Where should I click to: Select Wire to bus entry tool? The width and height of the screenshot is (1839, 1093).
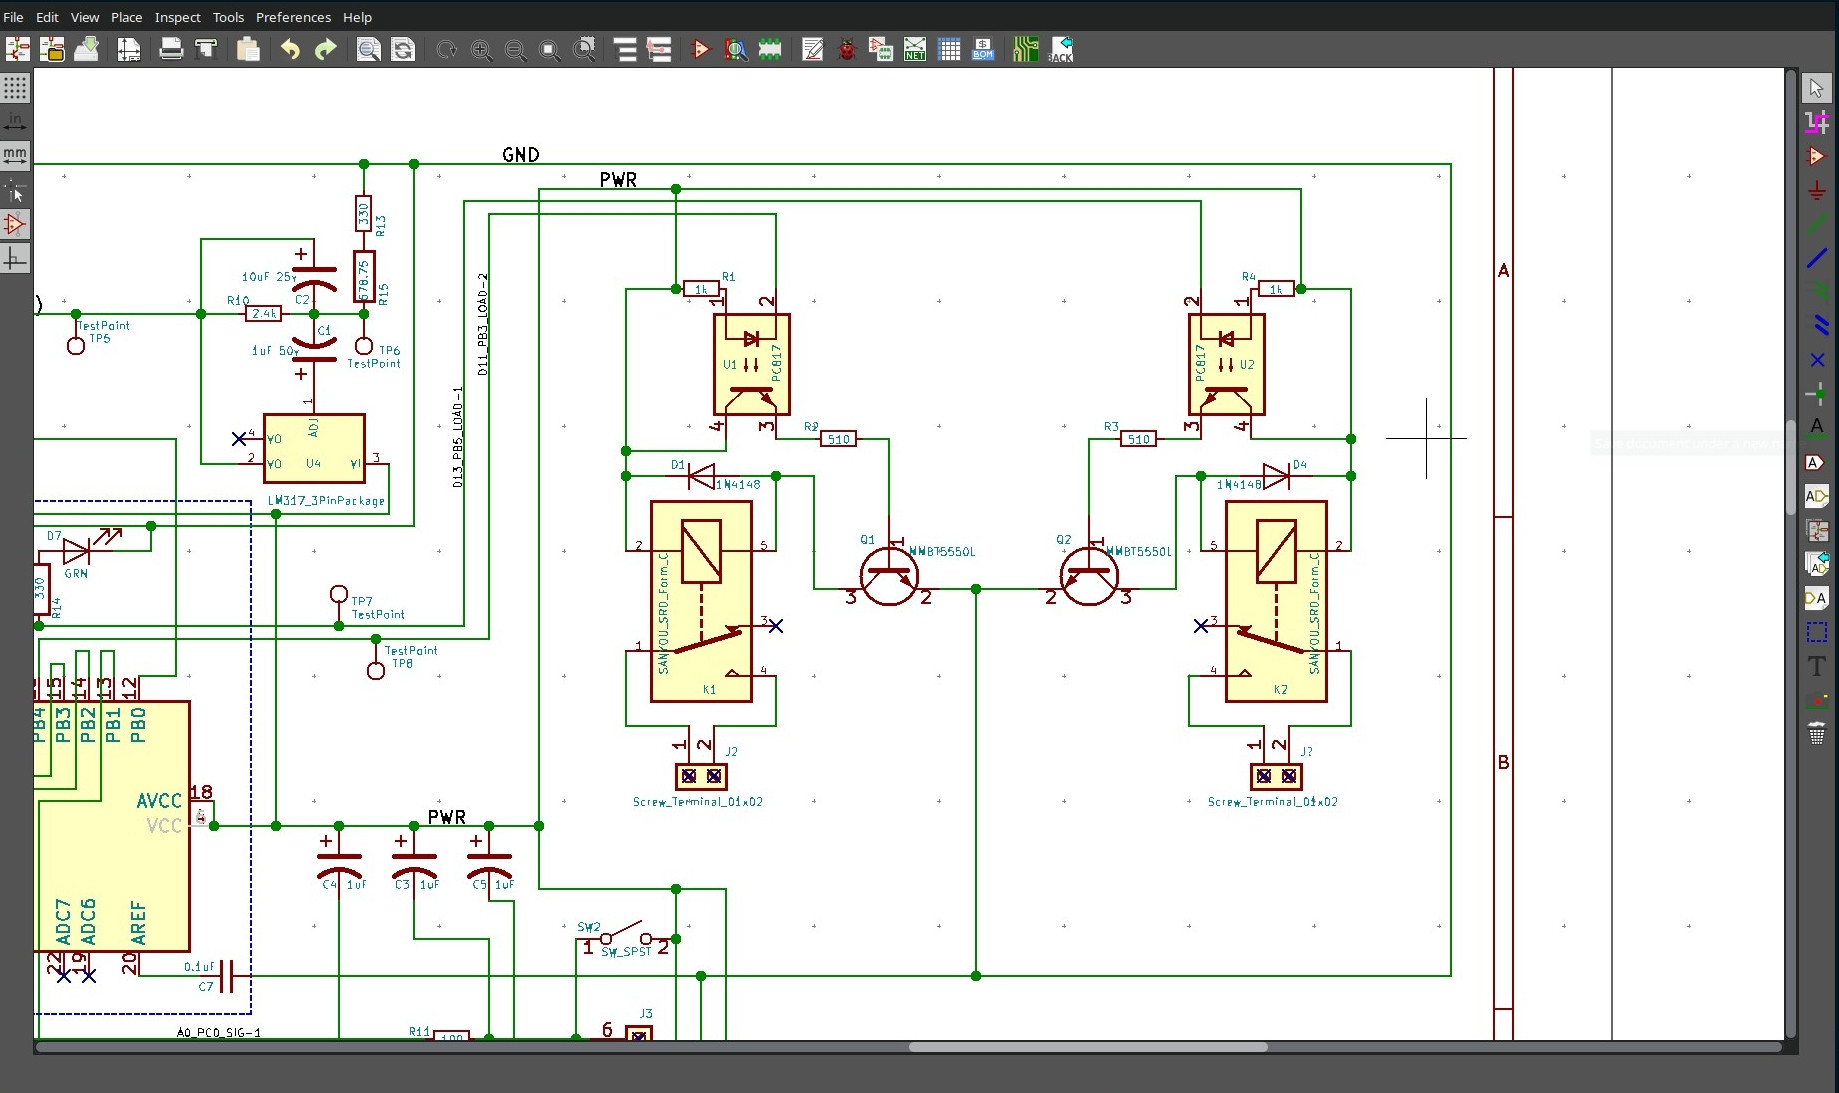[x=1817, y=292]
